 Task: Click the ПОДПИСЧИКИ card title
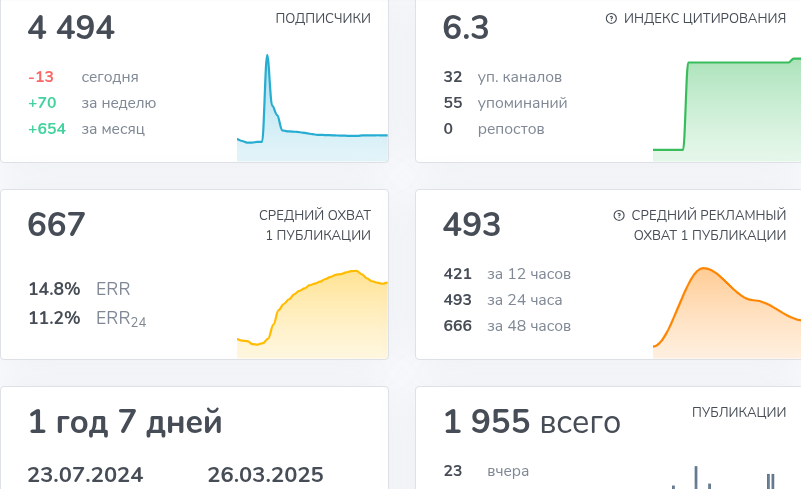(323, 18)
